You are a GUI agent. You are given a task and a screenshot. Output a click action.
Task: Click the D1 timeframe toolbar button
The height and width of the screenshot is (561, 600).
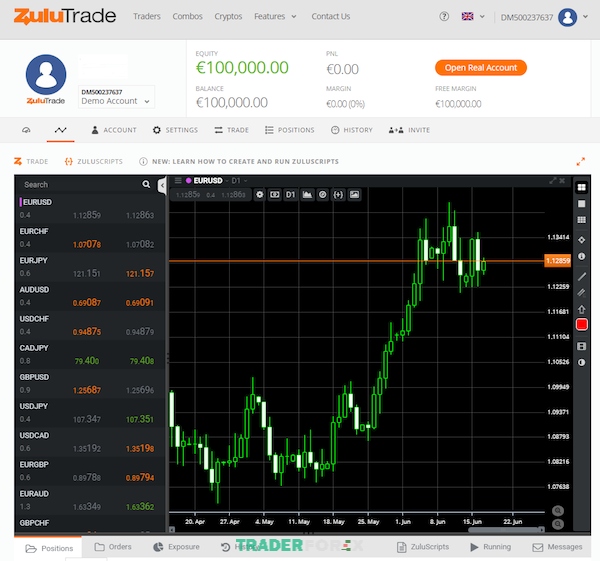pos(290,195)
